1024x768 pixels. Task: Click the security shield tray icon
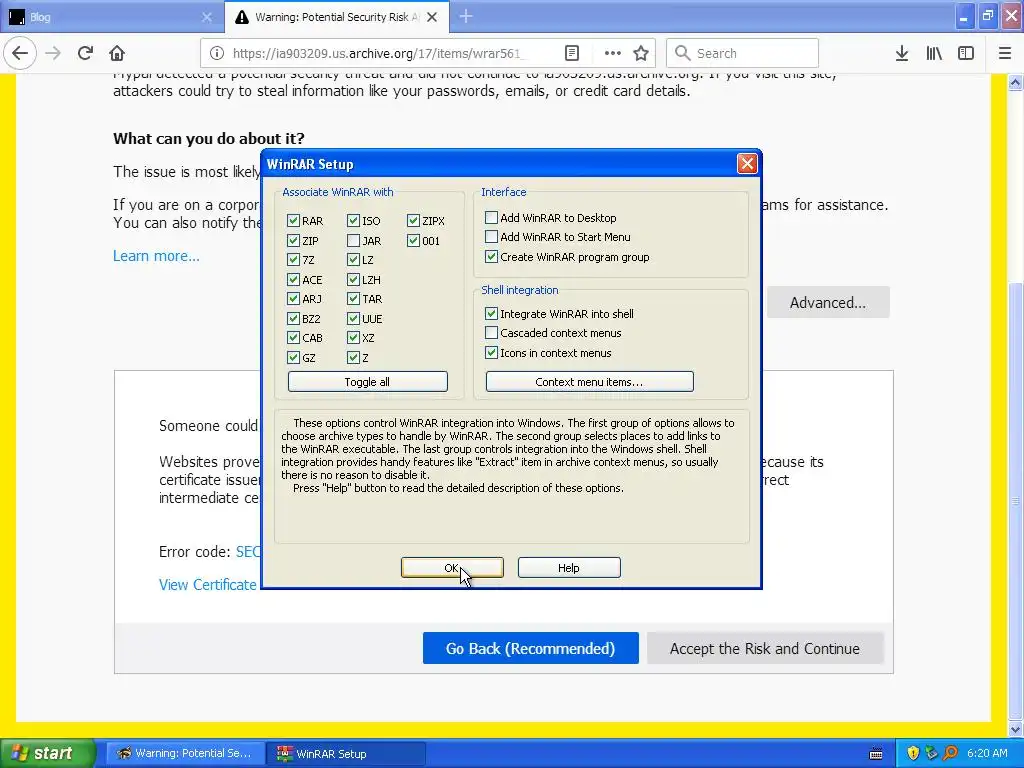(912, 753)
